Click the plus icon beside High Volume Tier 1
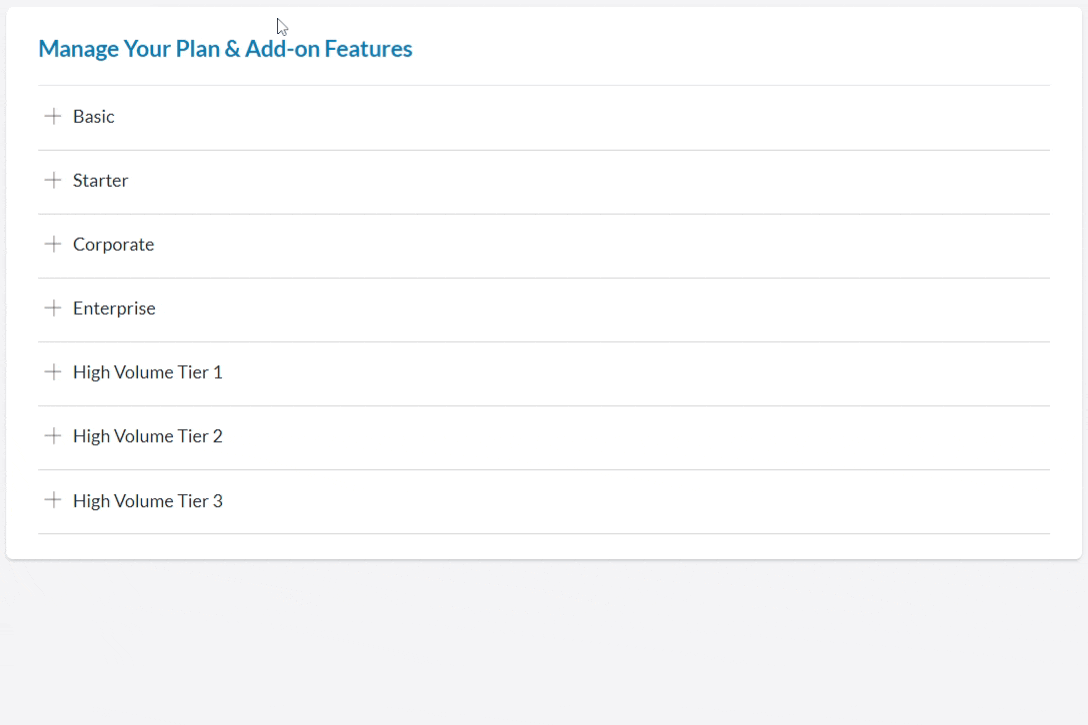Image resolution: width=1088 pixels, height=725 pixels. coord(53,372)
